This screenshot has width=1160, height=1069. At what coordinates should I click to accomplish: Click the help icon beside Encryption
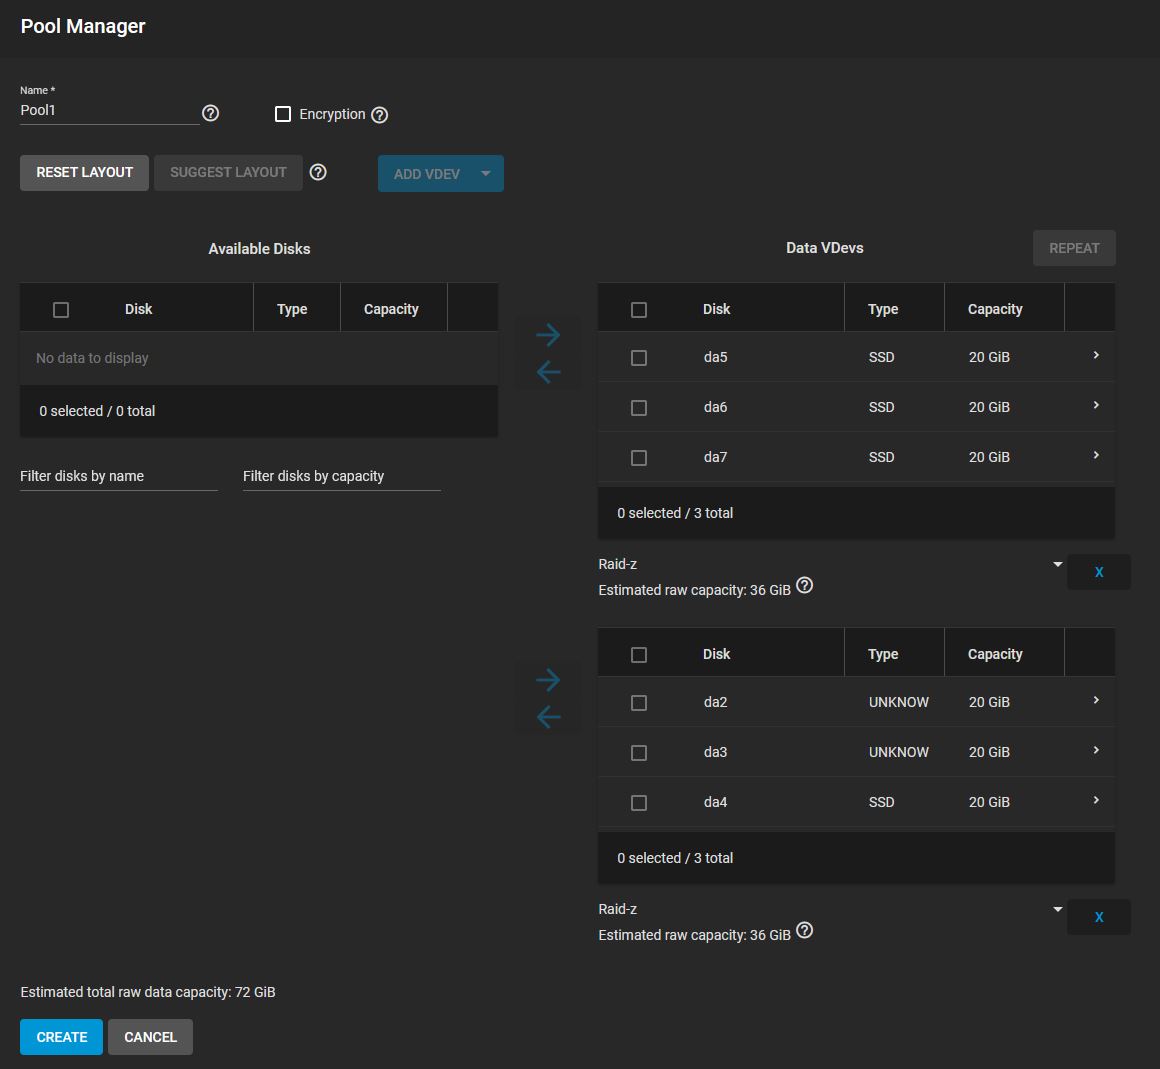[x=379, y=115]
